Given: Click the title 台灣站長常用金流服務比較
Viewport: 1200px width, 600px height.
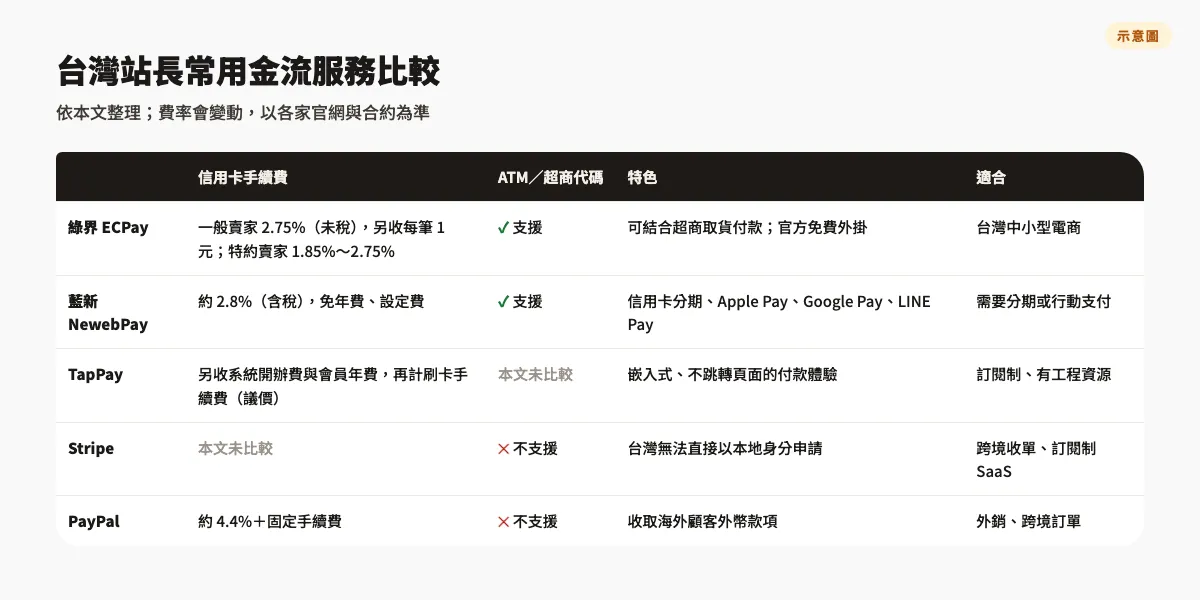Looking at the screenshot, I should pyautogui.click(x=248, y=72).
